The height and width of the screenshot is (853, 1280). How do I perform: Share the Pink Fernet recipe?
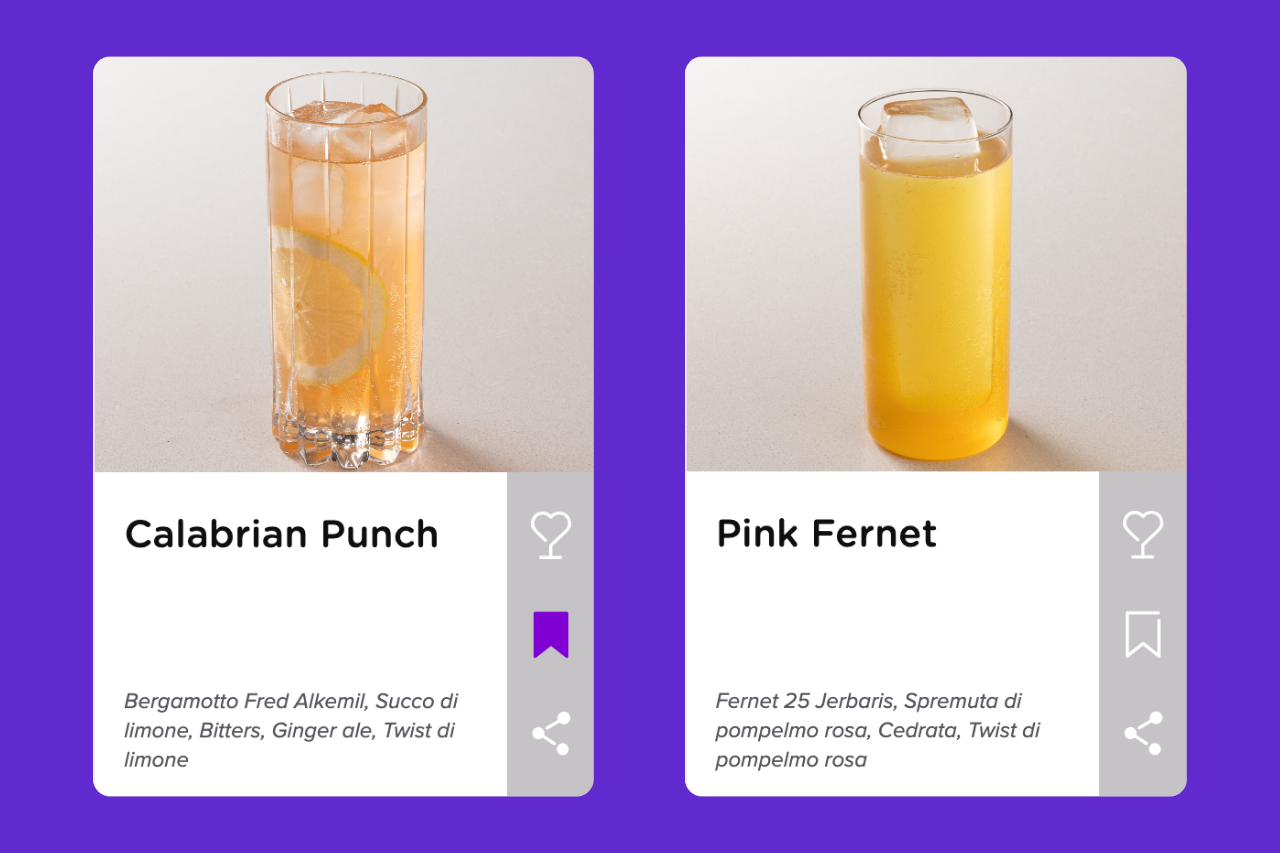click(x=1143, y=733)
